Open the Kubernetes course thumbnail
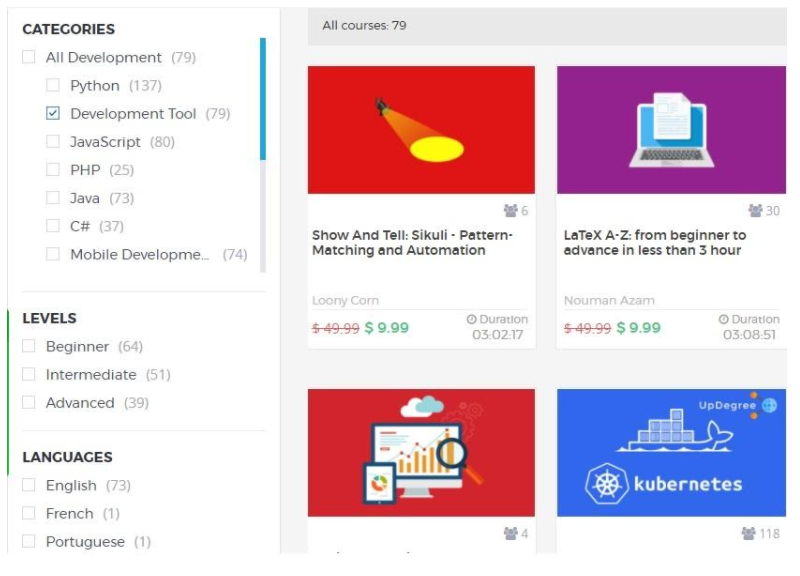Viewport: 800px width, 576px height. click(x=671, y=453)
